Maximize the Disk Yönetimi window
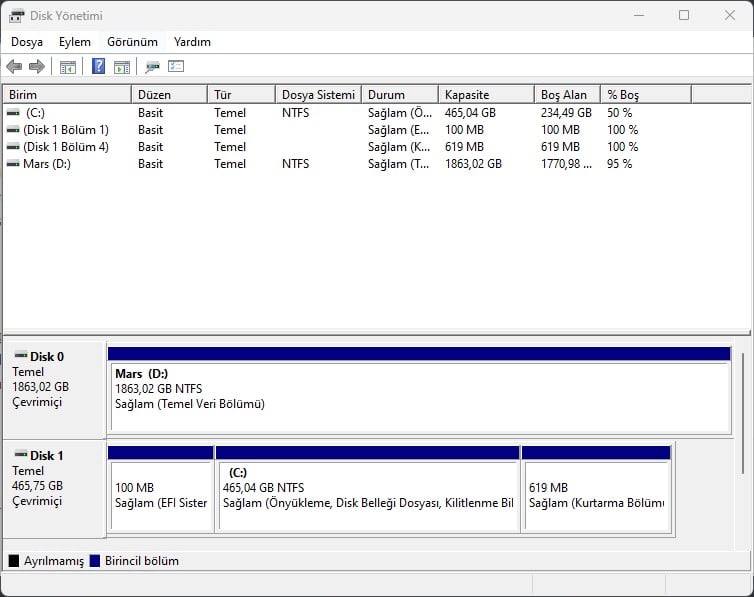754x597 pixels. coord(684,15)
